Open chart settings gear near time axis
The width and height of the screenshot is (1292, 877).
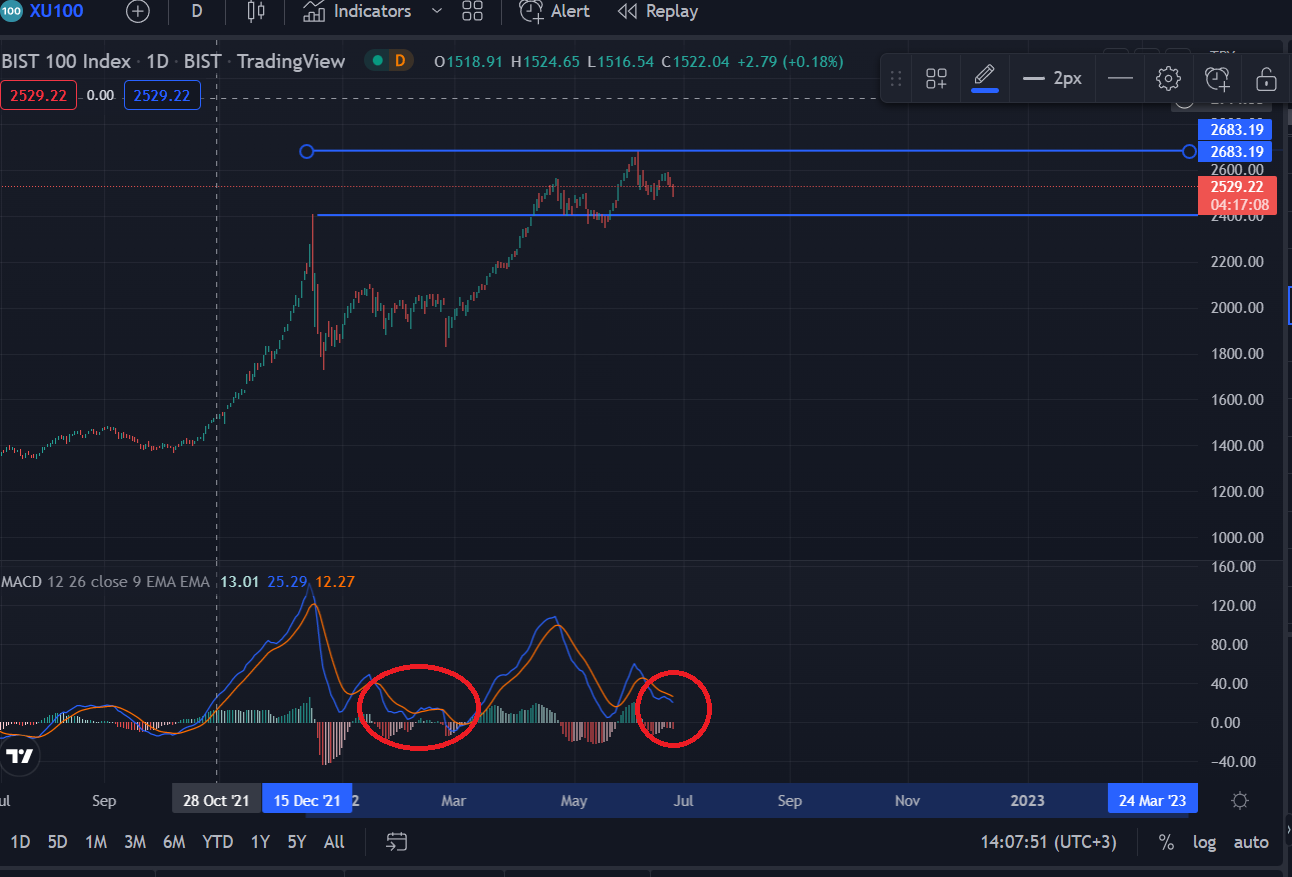click(1240, 800)
